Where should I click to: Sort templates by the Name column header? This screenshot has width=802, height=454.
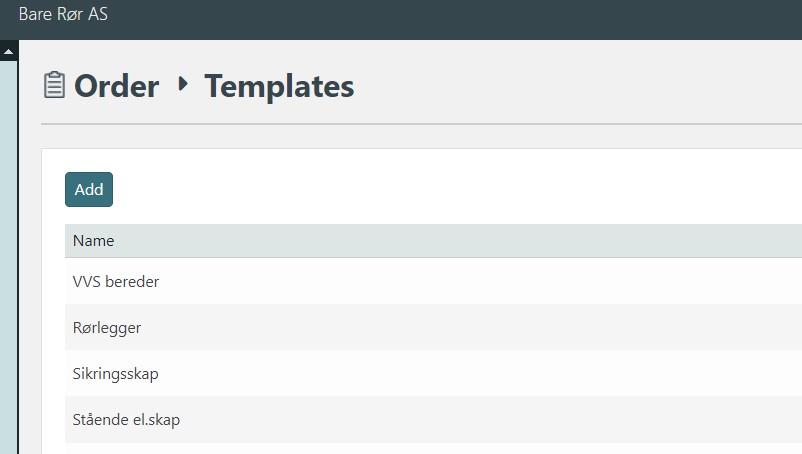94,241
